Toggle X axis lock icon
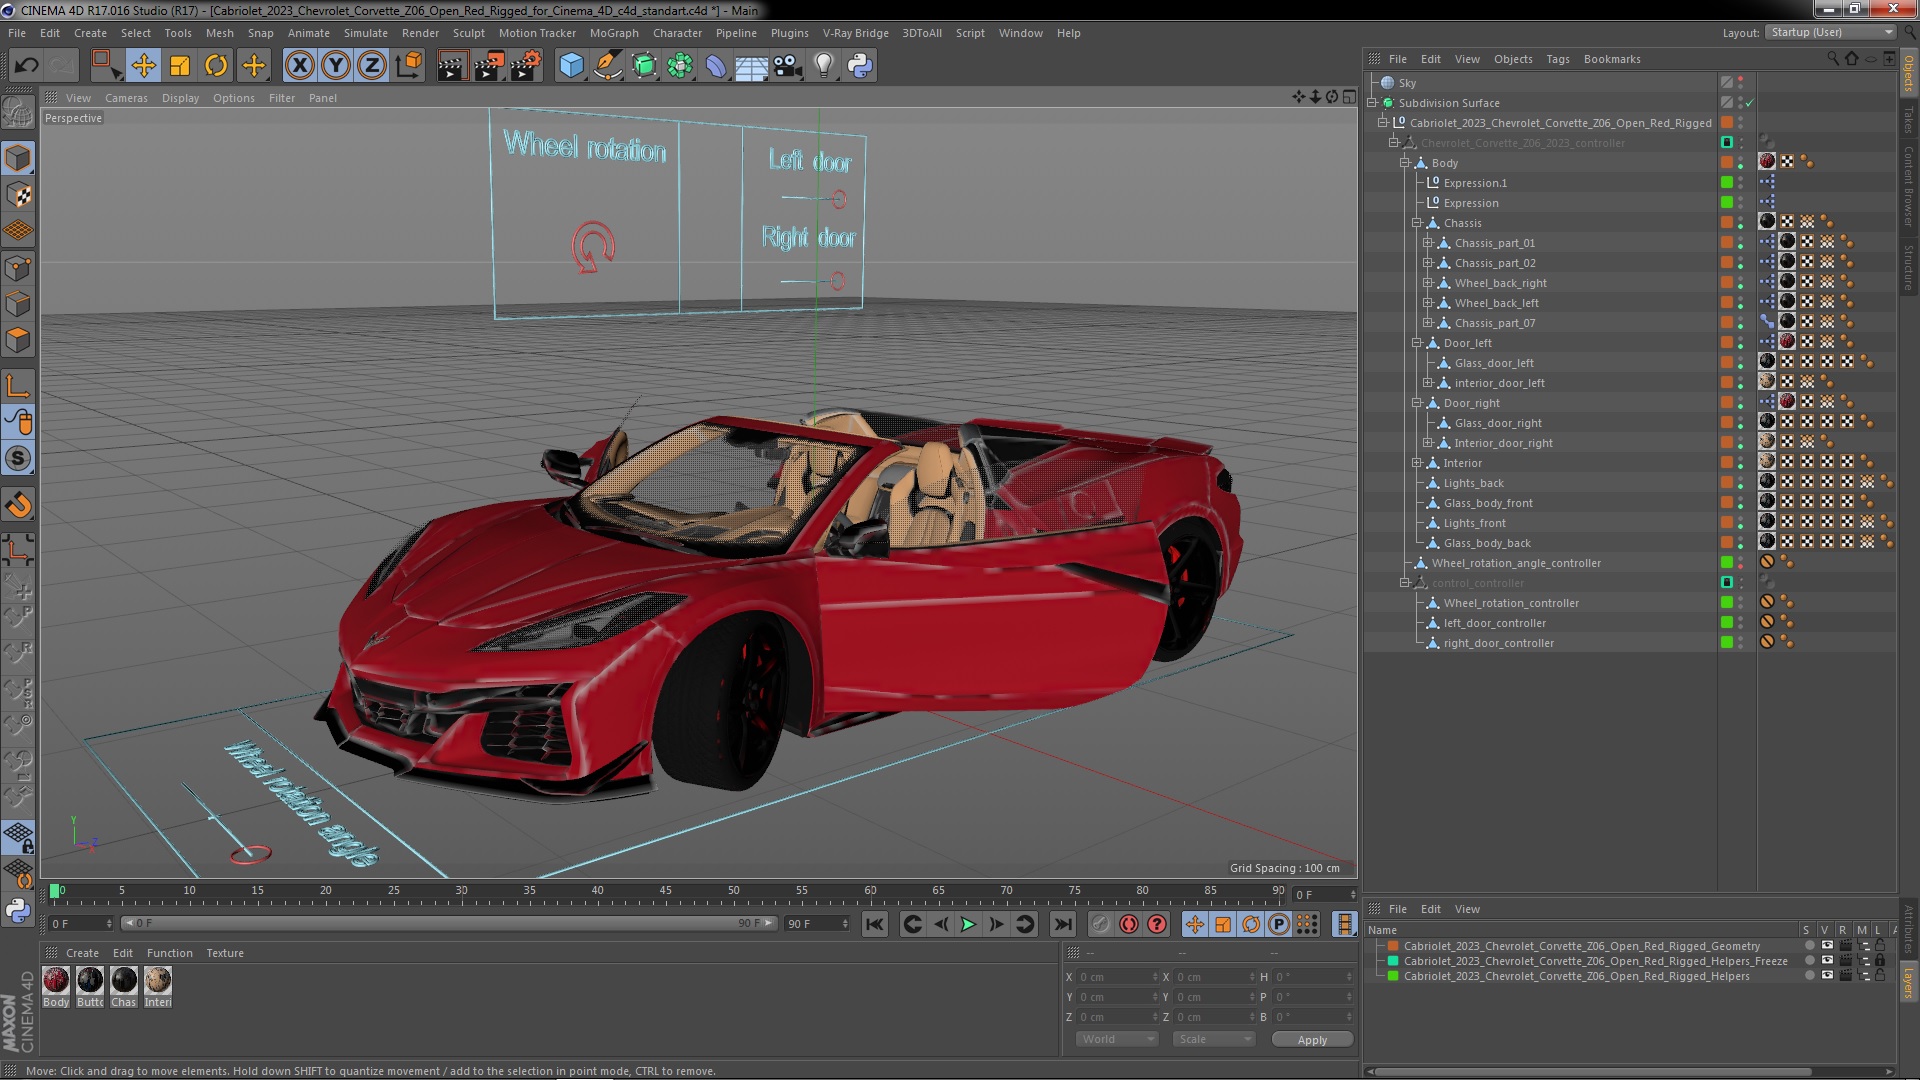 coord(299,66)
